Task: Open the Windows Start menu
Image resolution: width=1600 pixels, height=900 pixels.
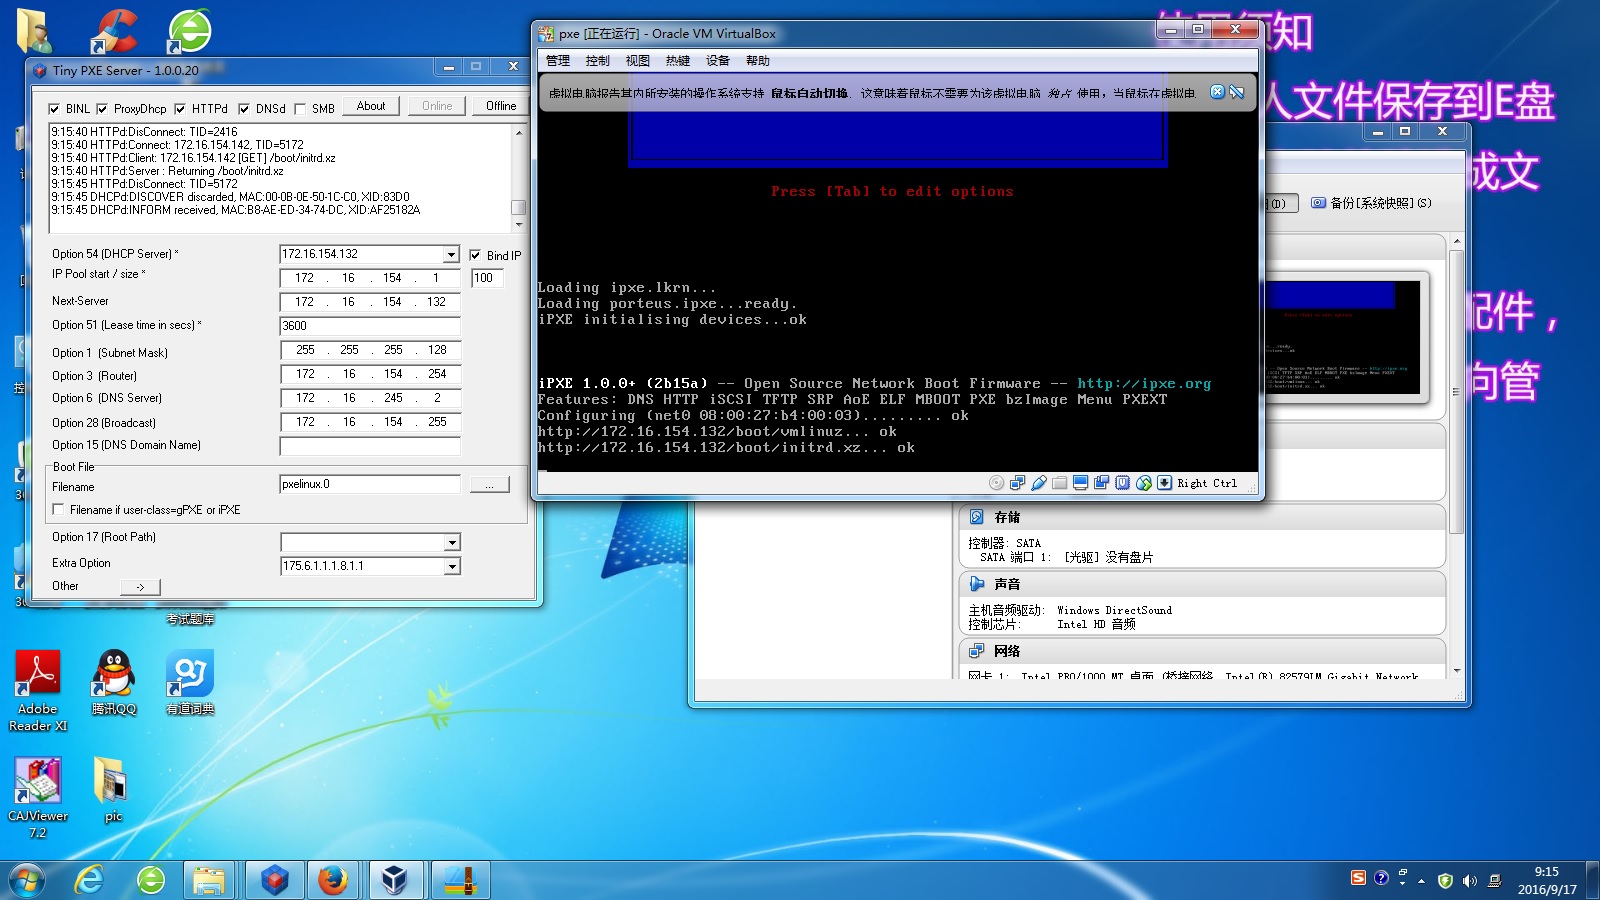Action: click(x=27, y=880)
